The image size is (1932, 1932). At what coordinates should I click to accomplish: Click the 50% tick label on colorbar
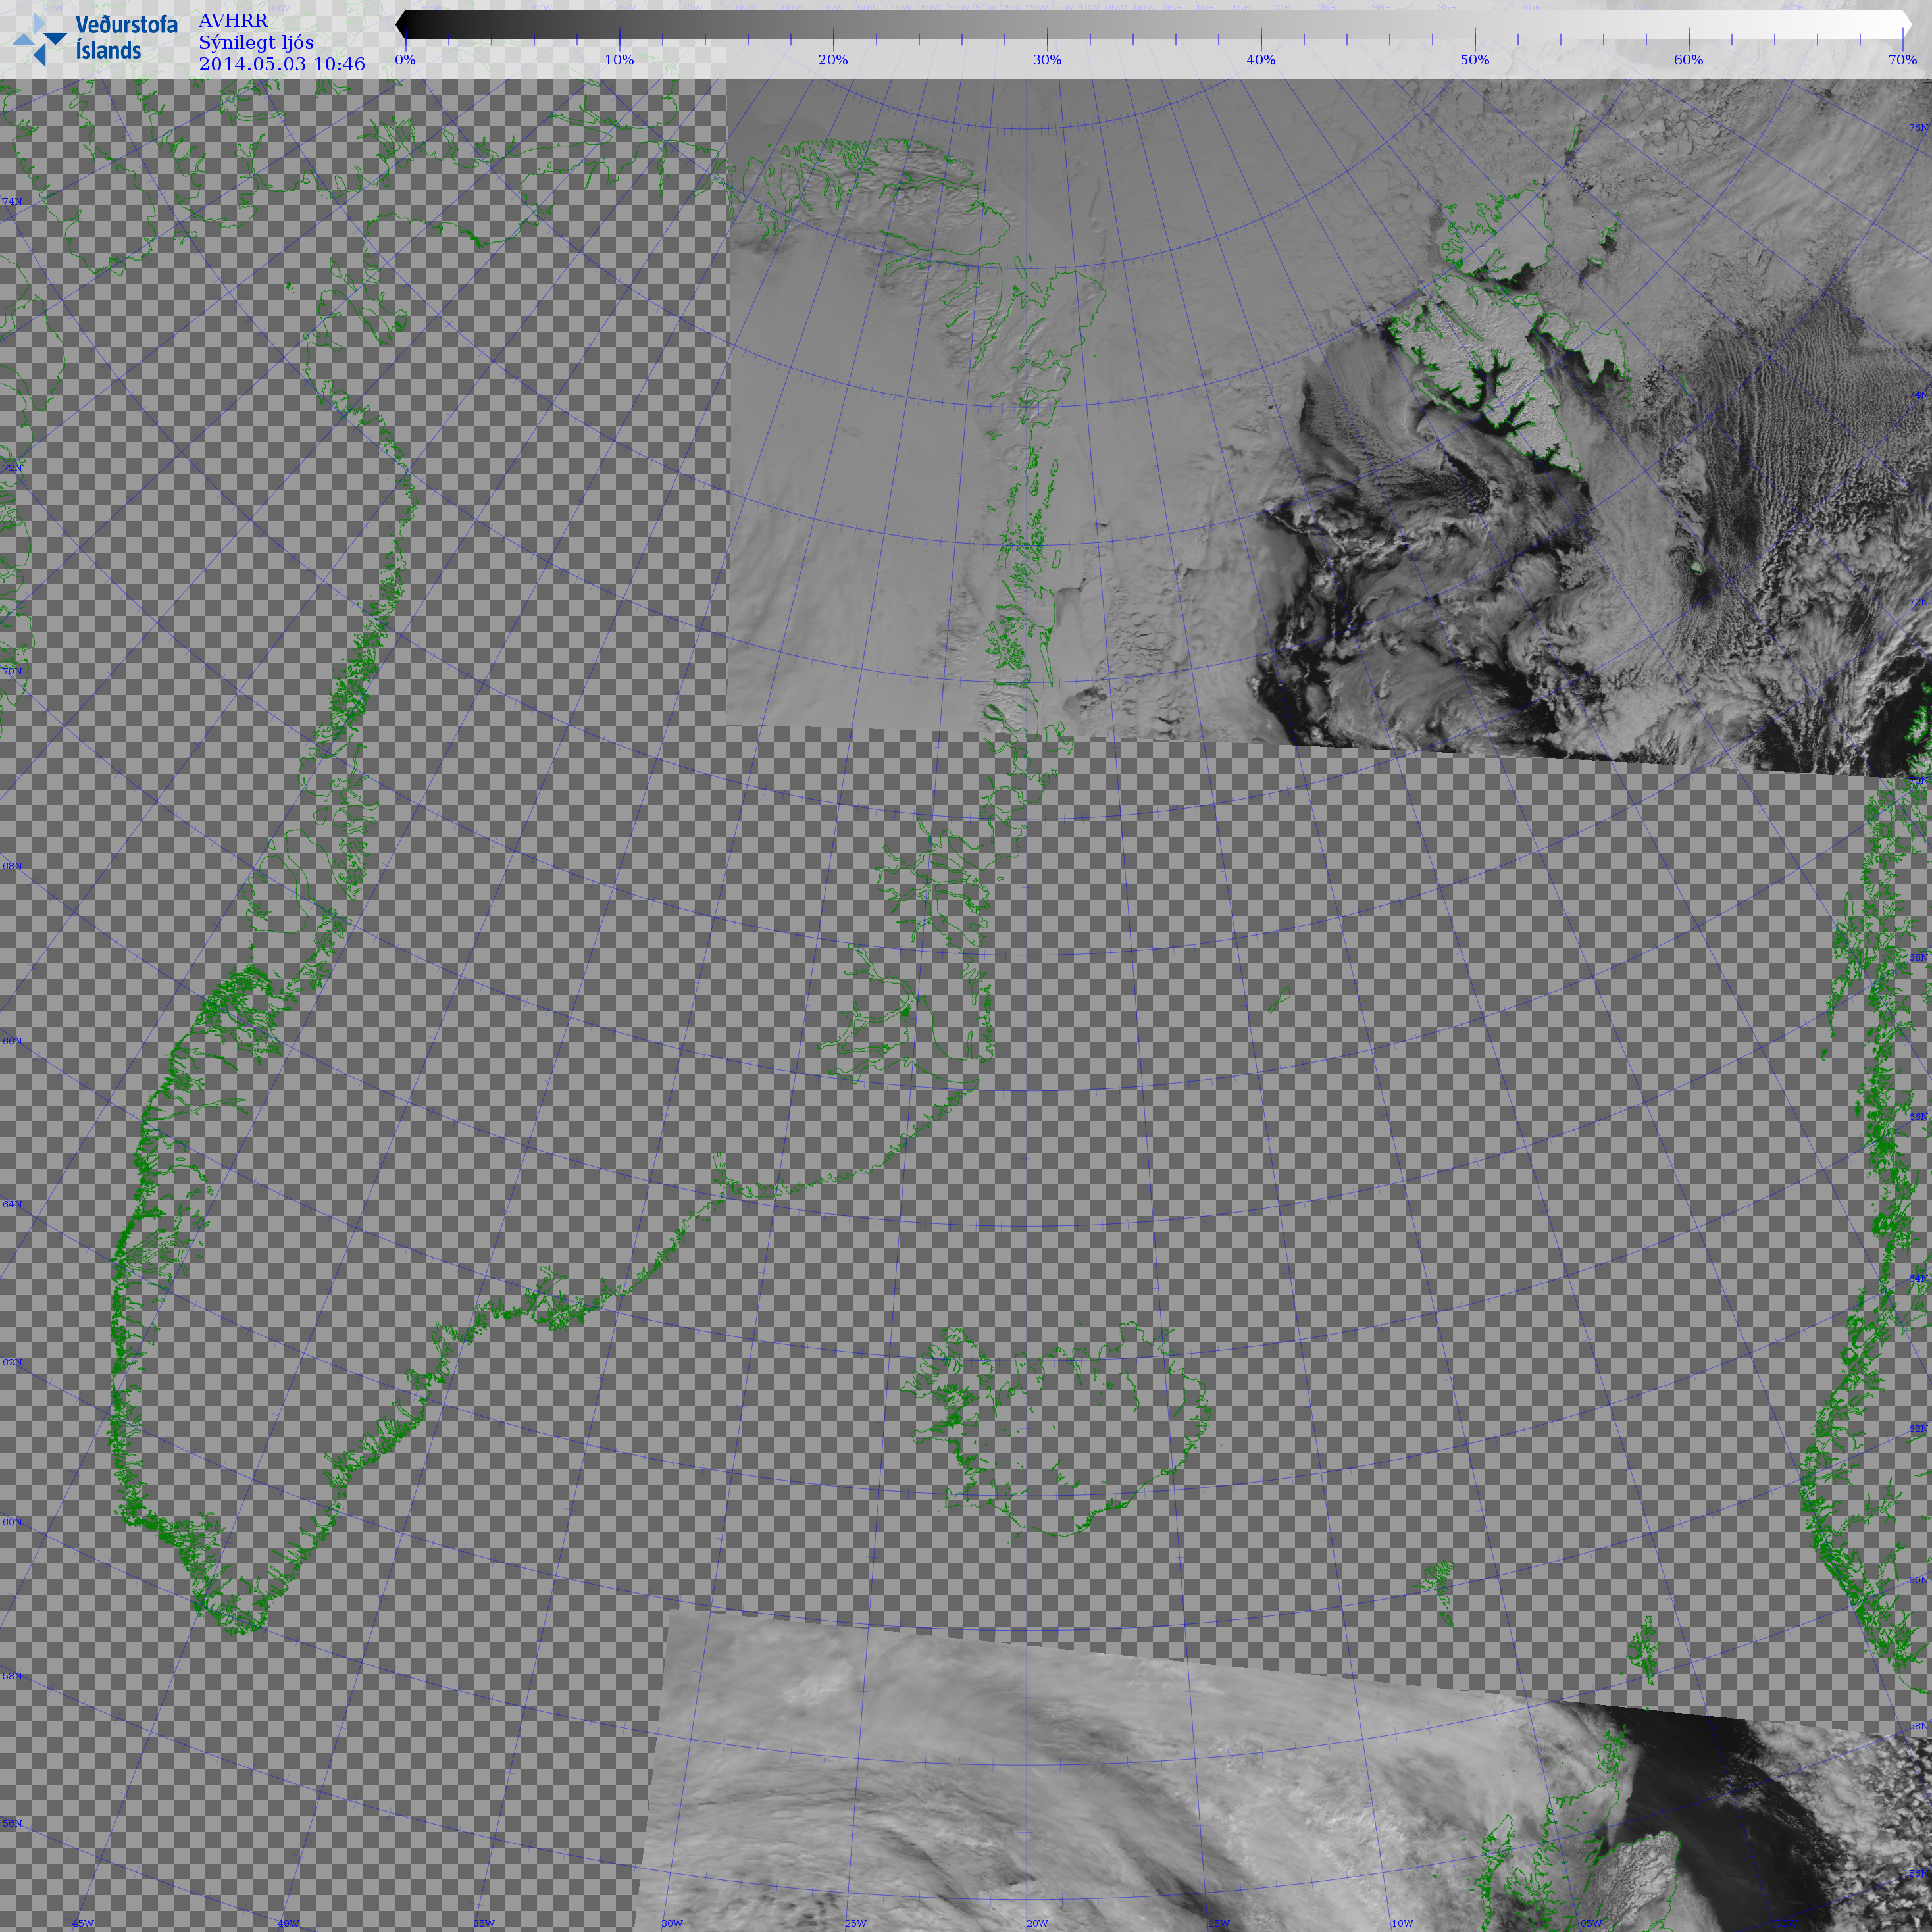coord(1475,60)
